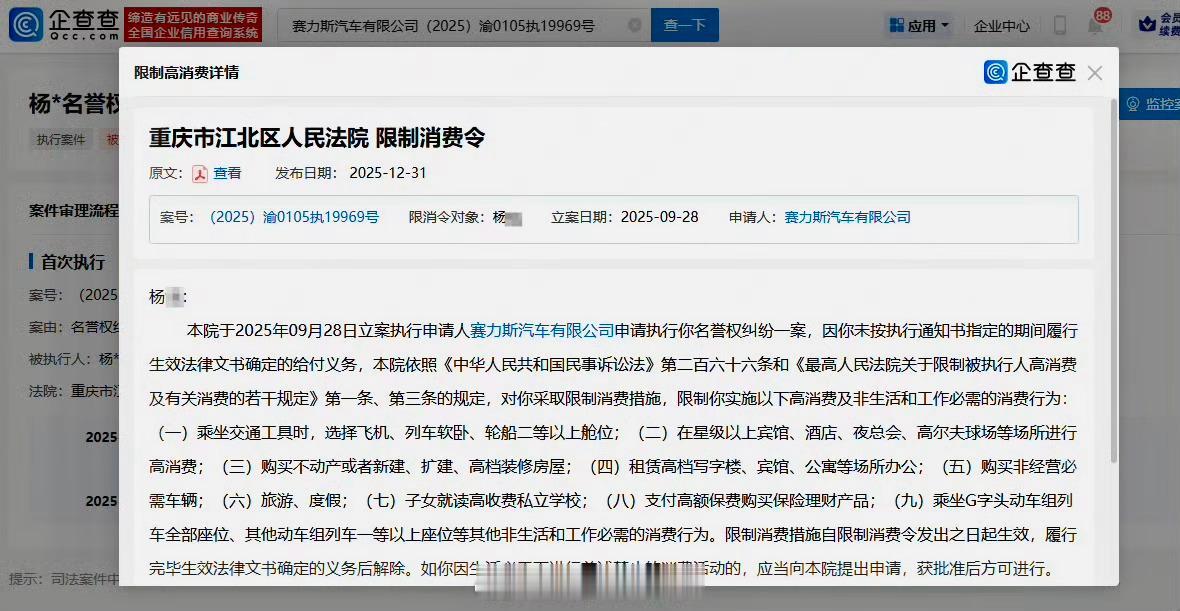Click the PDF icon next to 原文
The width and height of the screenshot is (1180, 611).
(199, 174)
